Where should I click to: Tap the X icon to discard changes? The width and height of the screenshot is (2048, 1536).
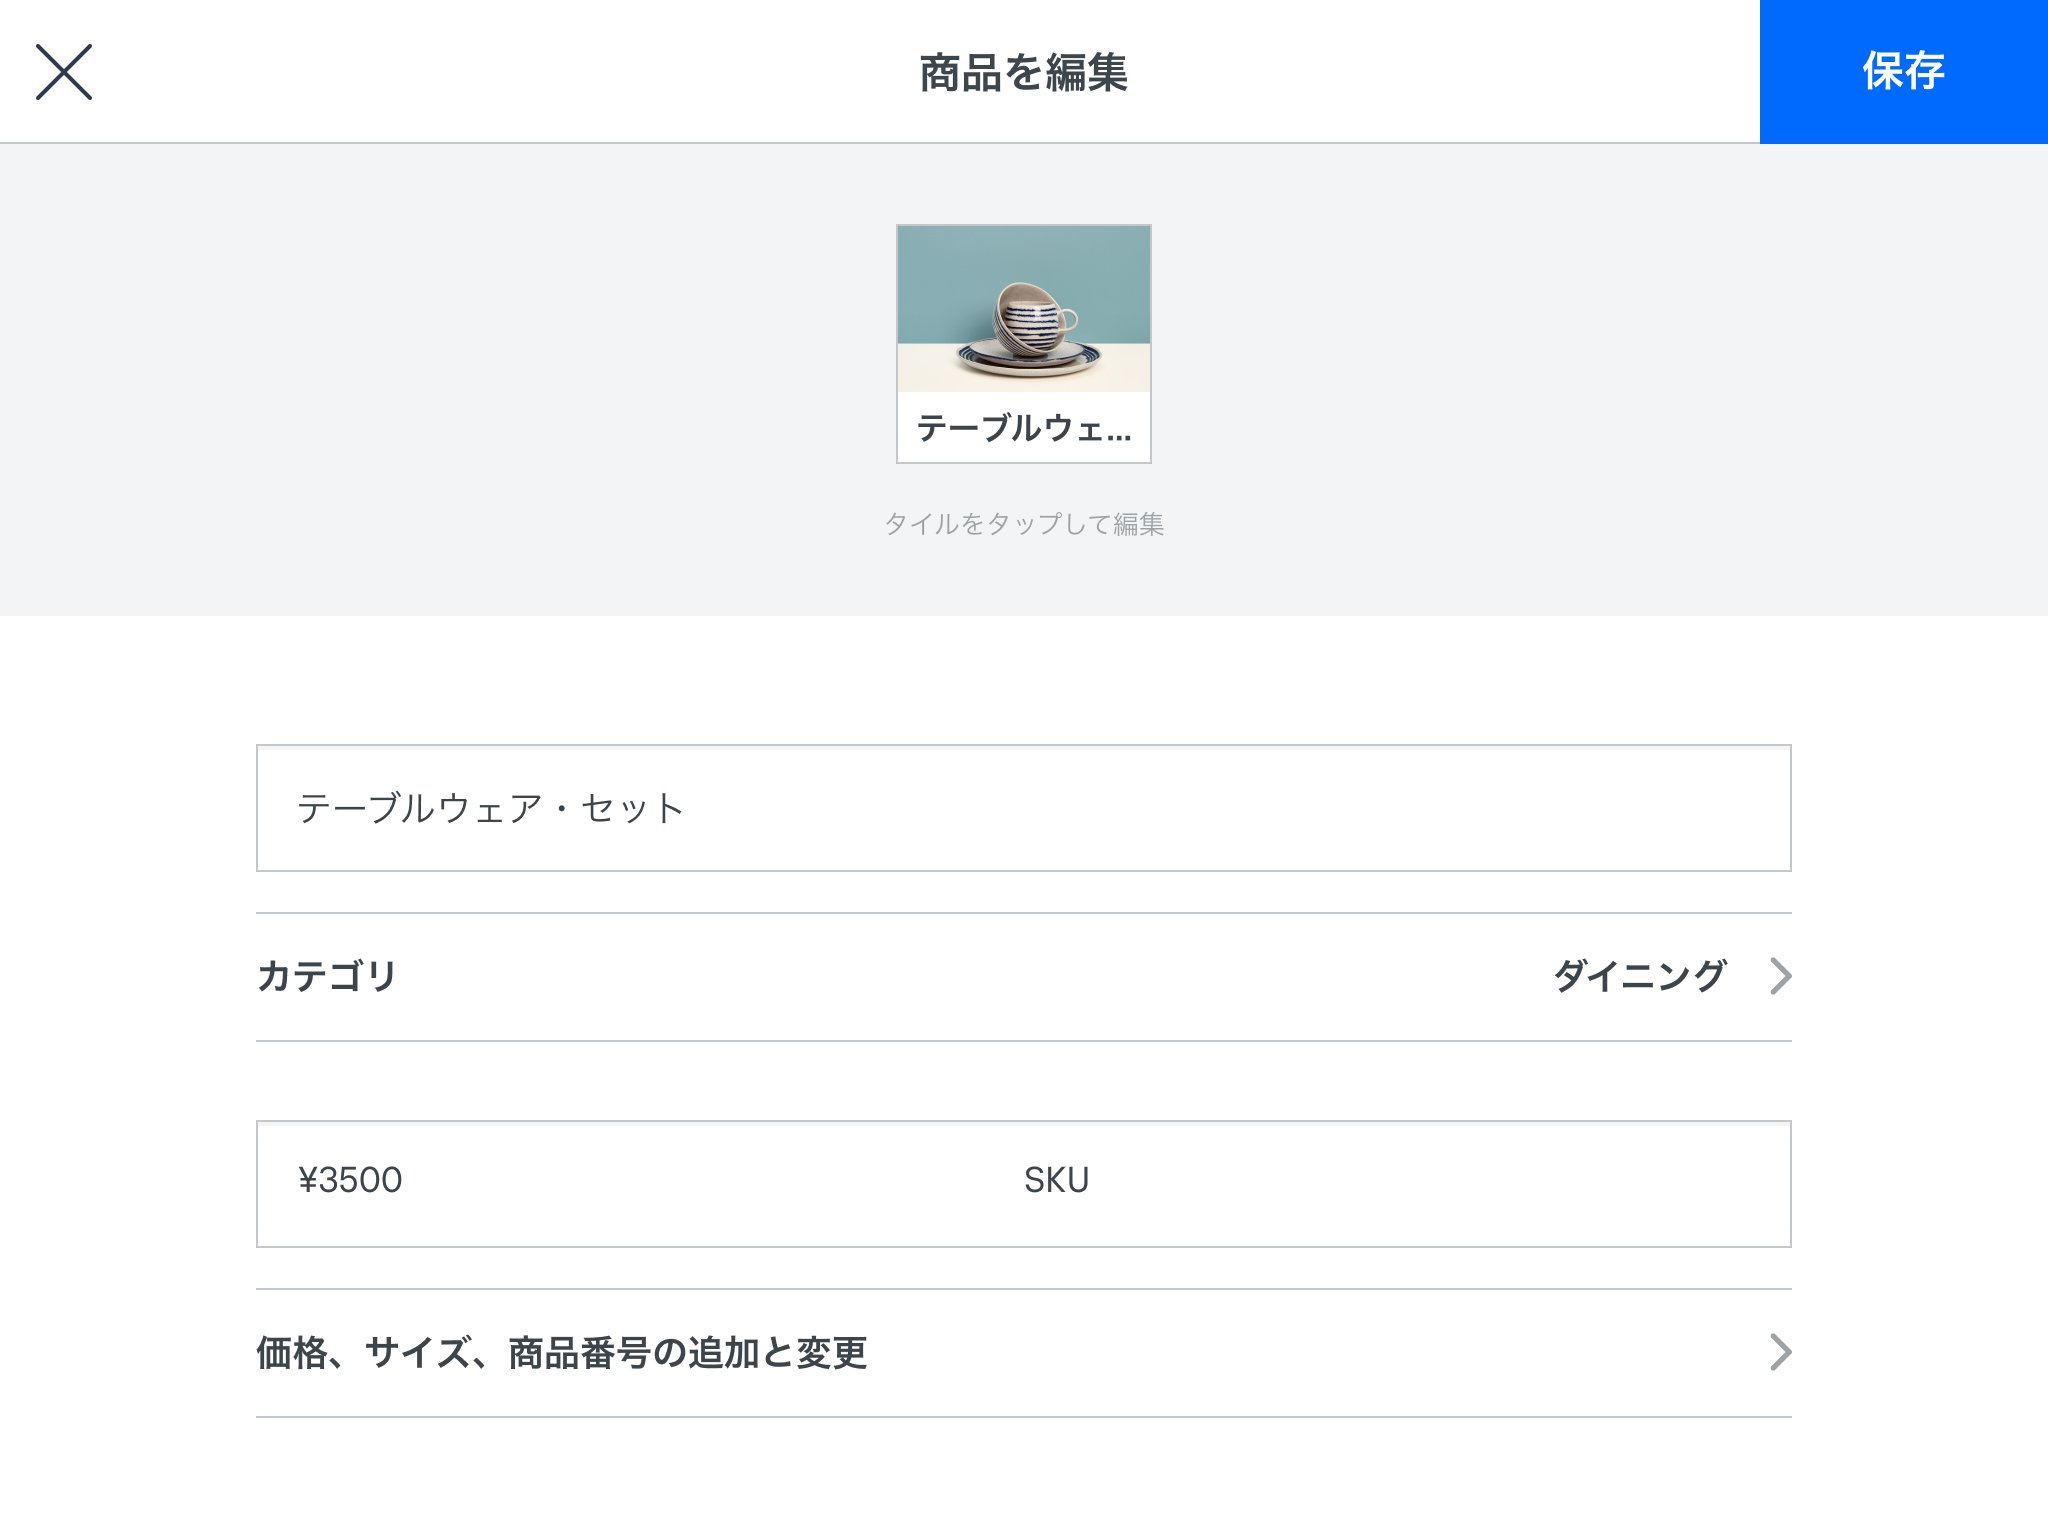tap(66, 71)
